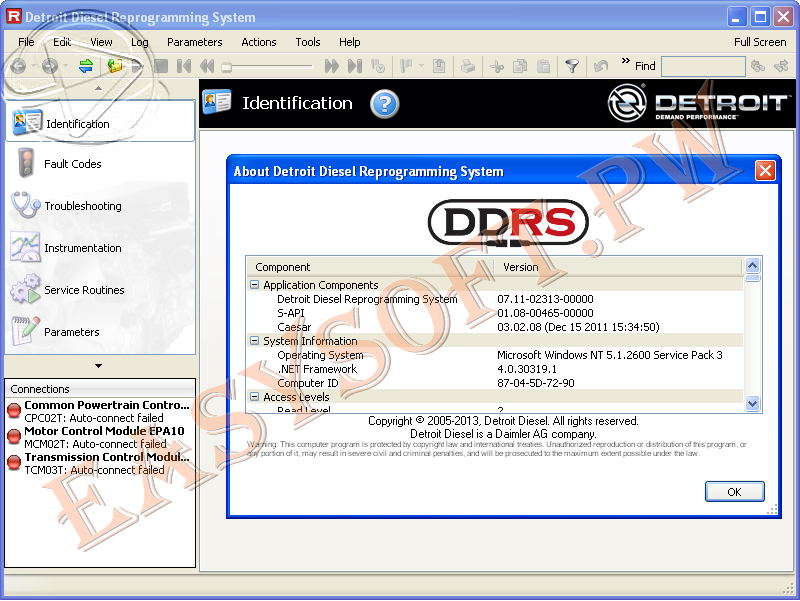Click the Find text field
This screenshot has width=800, height=601.
[703, 66]
